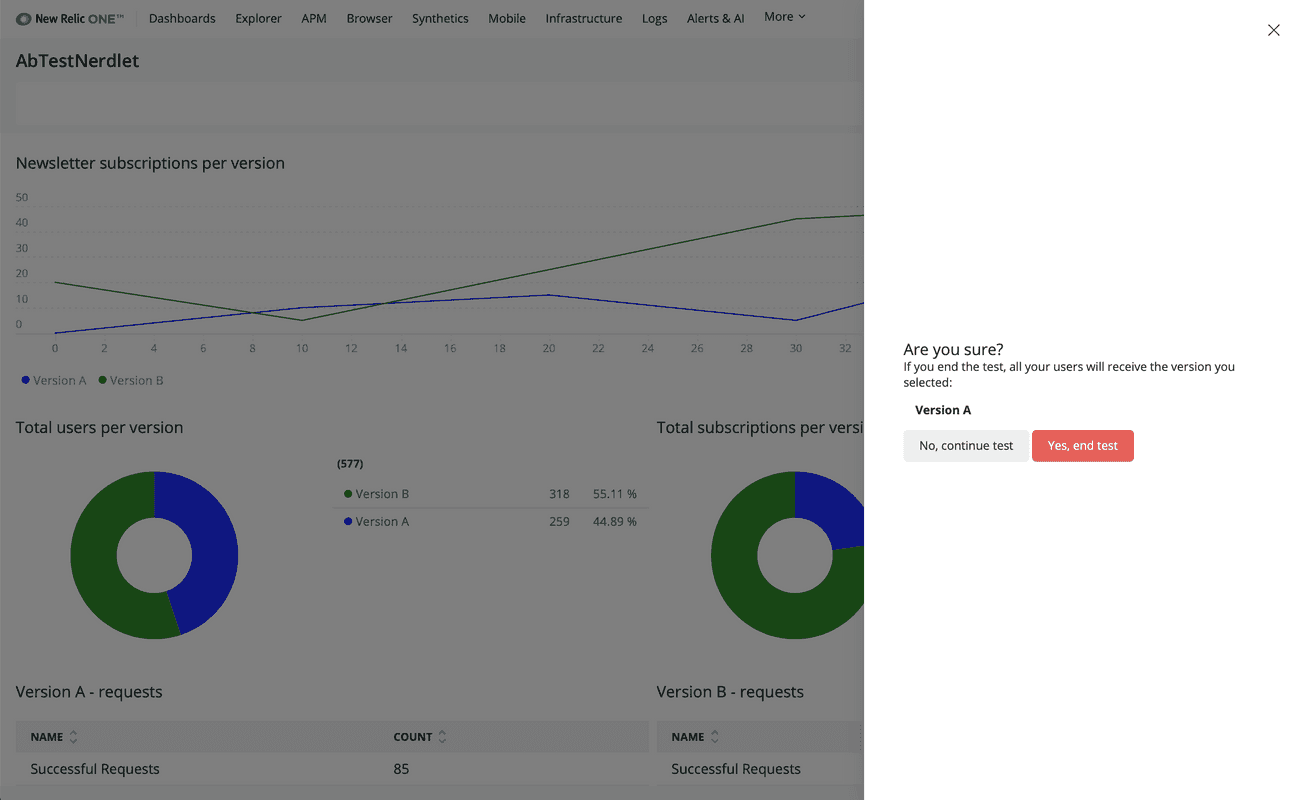Open Alerts & AI in the navigation

click(716, 18)
